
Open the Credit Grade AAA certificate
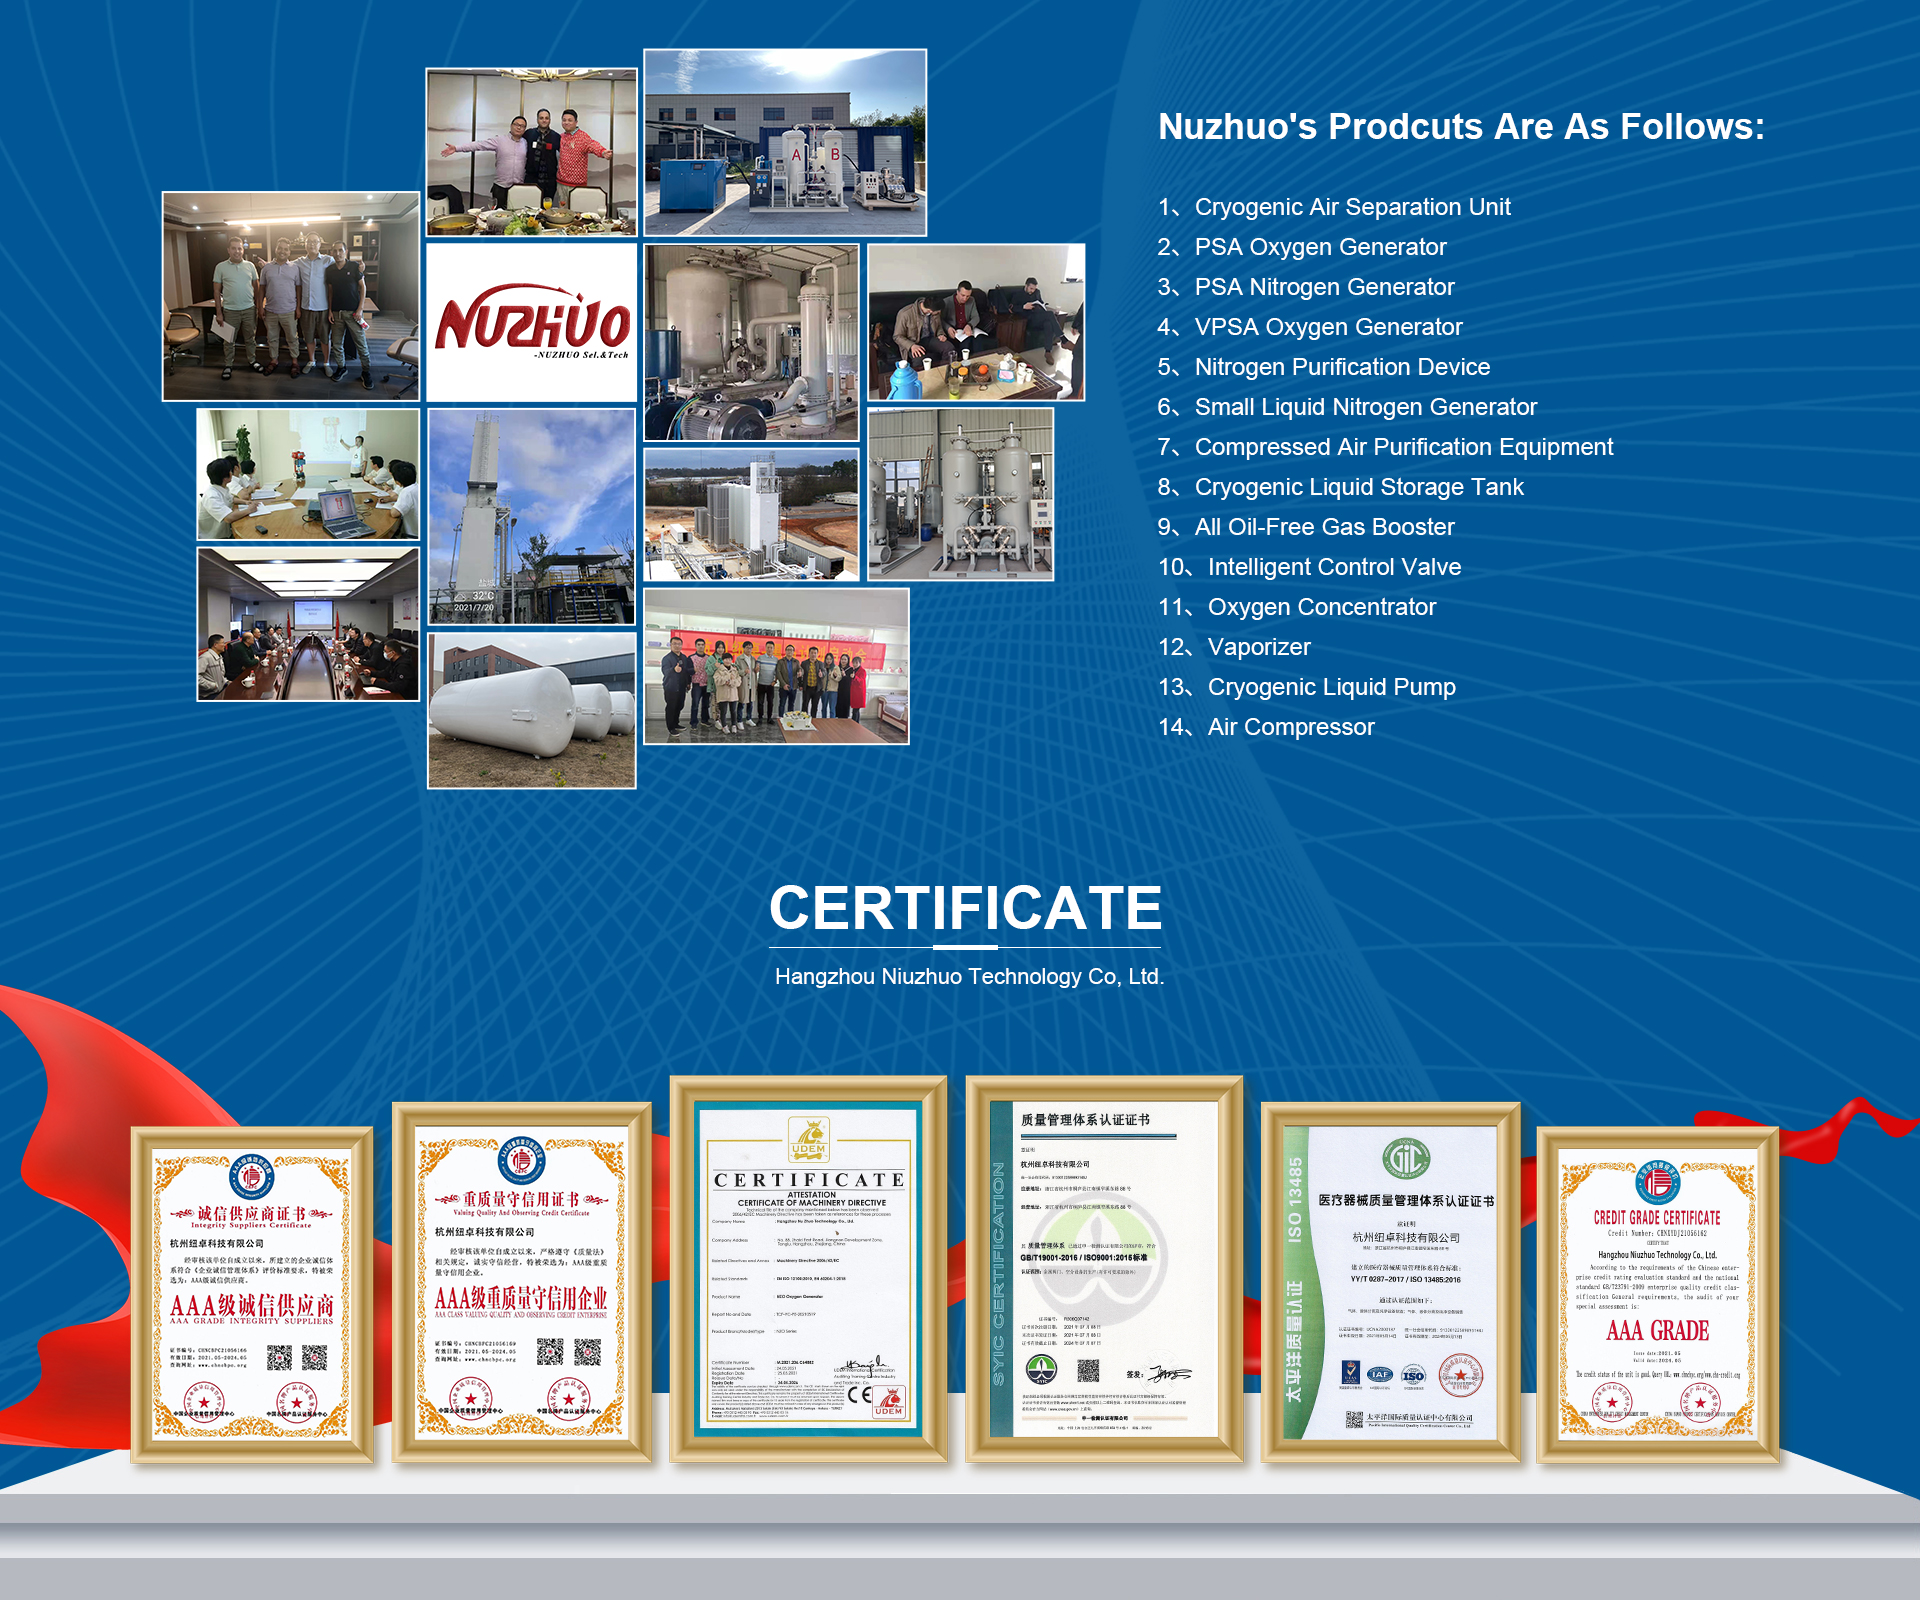click(1657, 1294)
